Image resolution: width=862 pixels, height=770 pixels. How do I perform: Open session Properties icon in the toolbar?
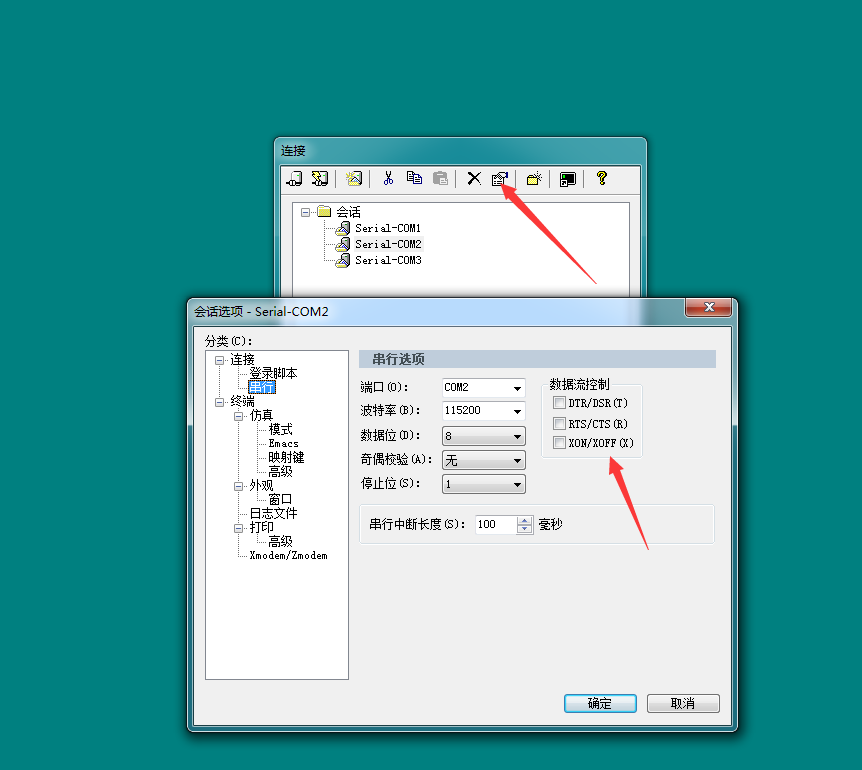(x=500, y=179)
